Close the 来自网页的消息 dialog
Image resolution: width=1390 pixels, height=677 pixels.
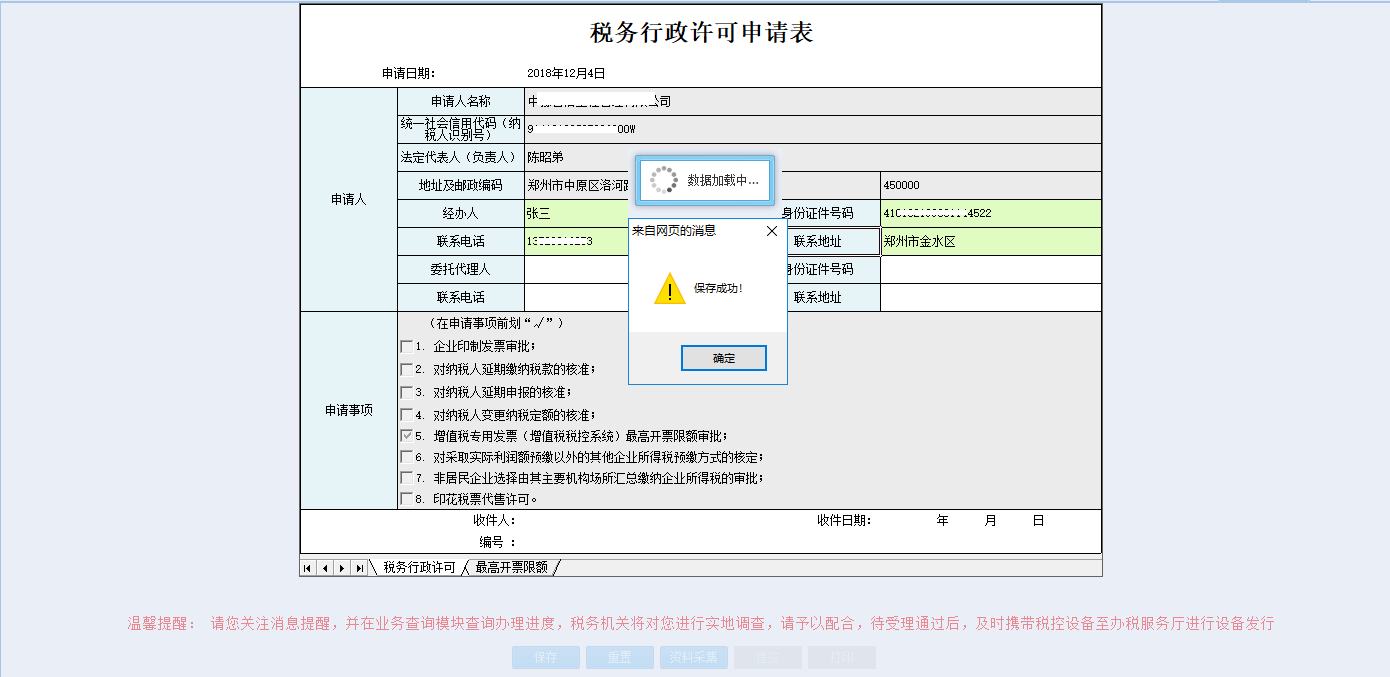point(771,230)
